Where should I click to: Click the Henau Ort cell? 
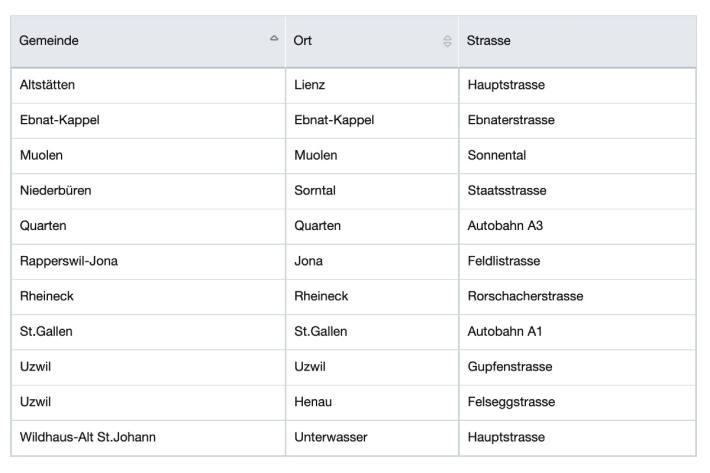click(x=372, y=403)
